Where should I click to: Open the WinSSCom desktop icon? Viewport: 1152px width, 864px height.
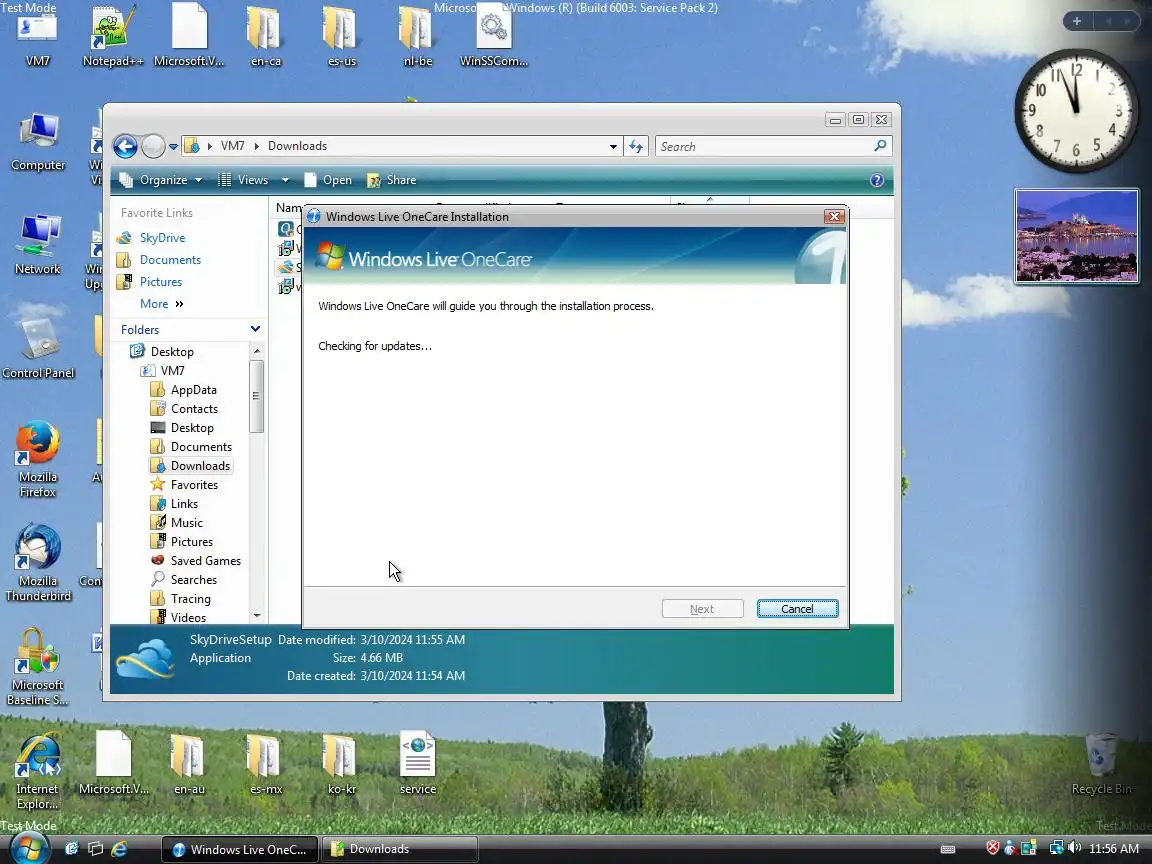(494, 35)
